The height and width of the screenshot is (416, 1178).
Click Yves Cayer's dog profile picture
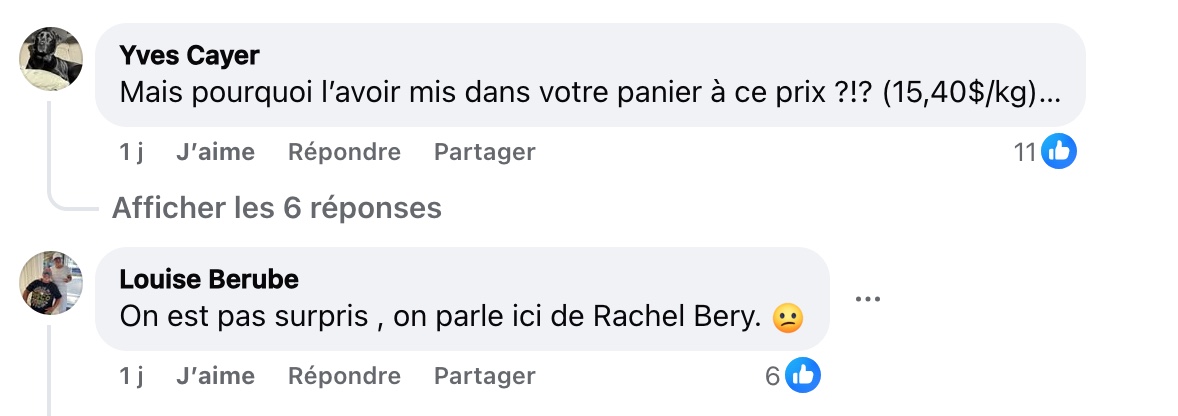coord(51,59)
